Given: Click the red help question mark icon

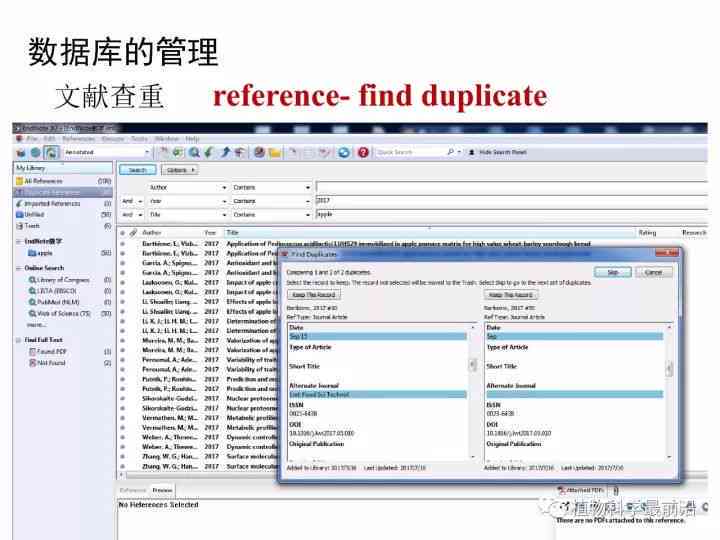Looking at the screenshot, I should (x=363, y=152).
